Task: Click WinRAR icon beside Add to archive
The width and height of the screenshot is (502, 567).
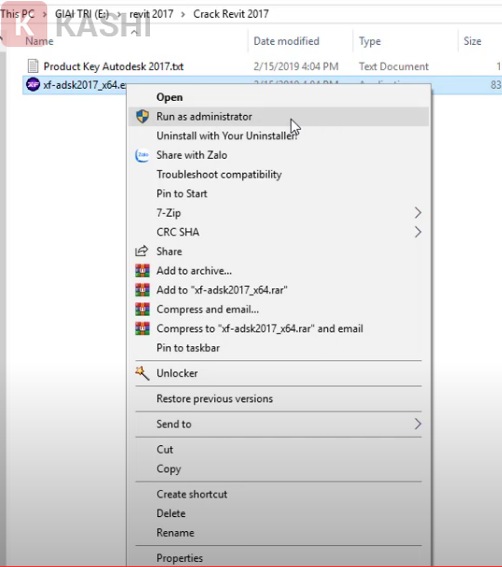Action: point(142,270)
